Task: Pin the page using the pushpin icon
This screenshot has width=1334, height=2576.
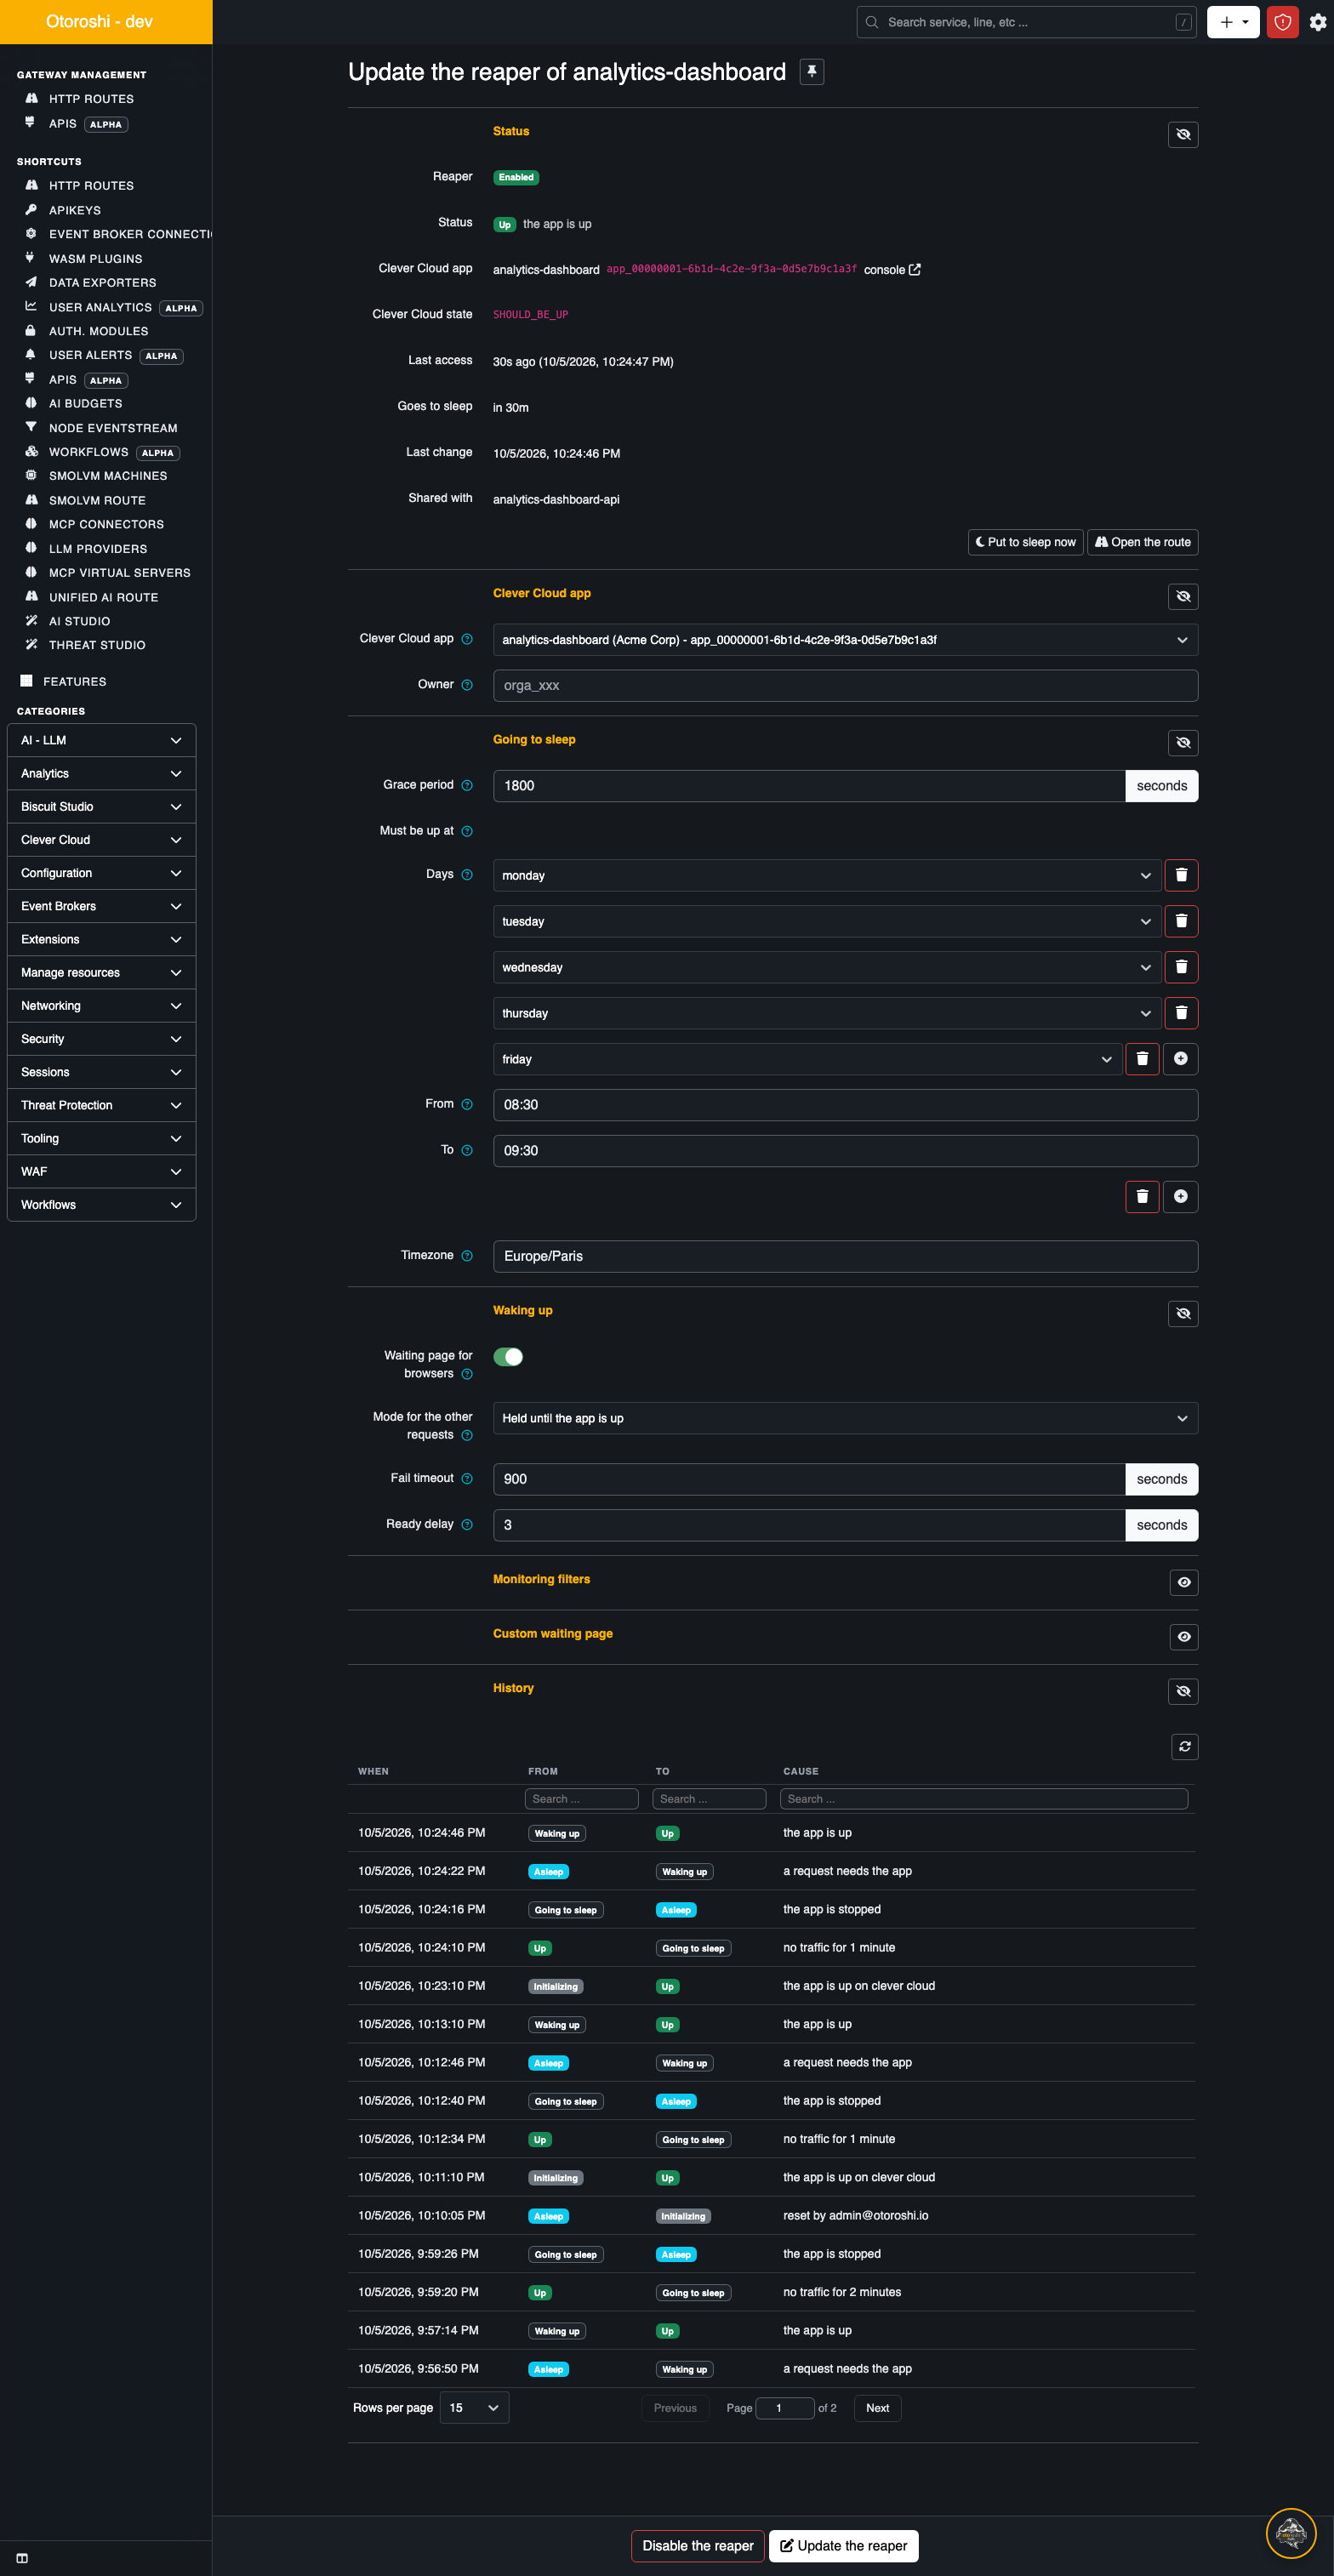Action: point(811,72)
